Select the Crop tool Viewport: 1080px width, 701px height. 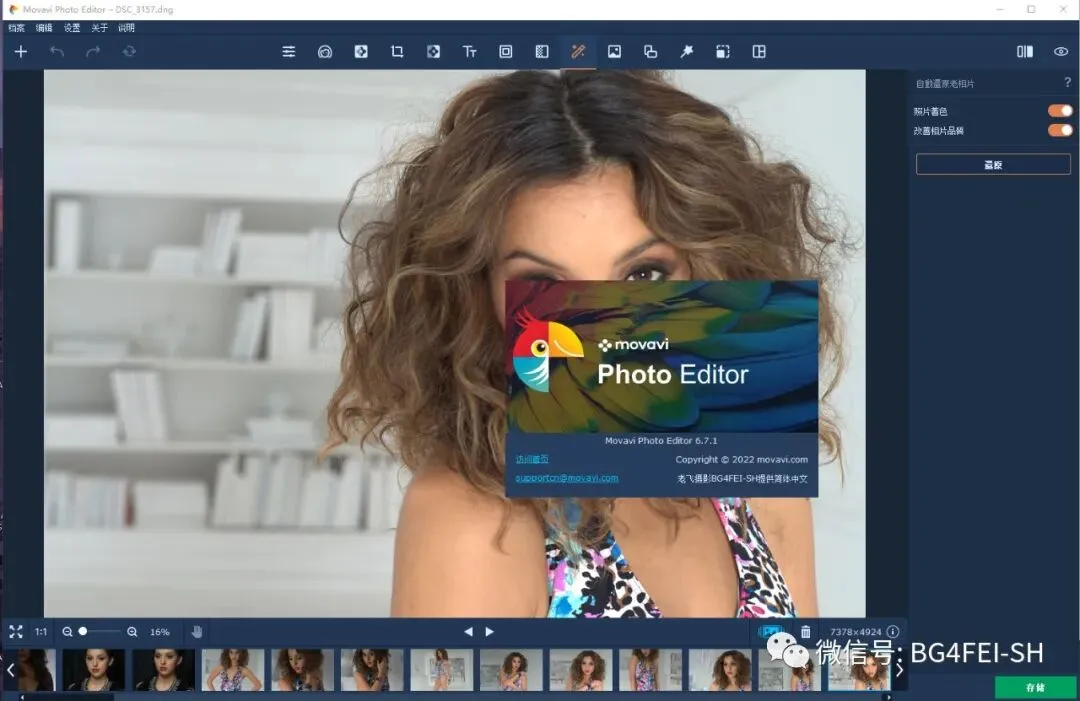(x=397, y=52)
